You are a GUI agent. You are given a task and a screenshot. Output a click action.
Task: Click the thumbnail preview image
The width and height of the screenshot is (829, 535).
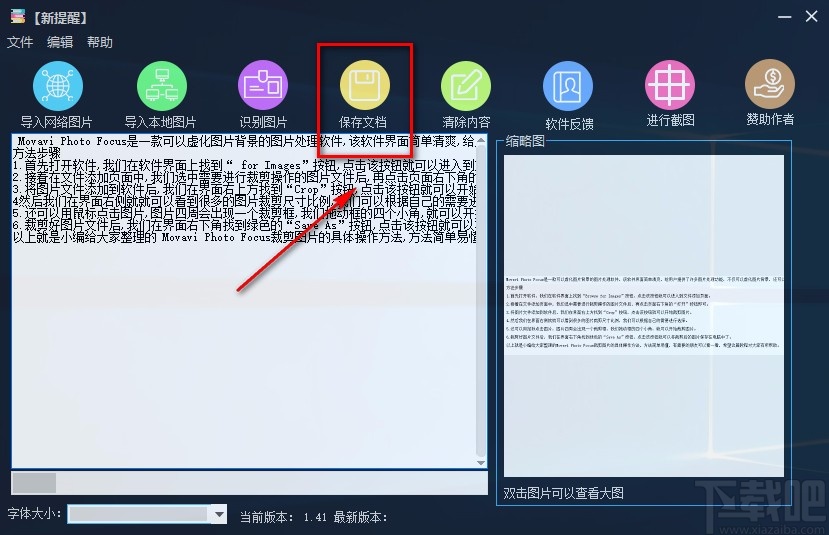coord(643,316)
